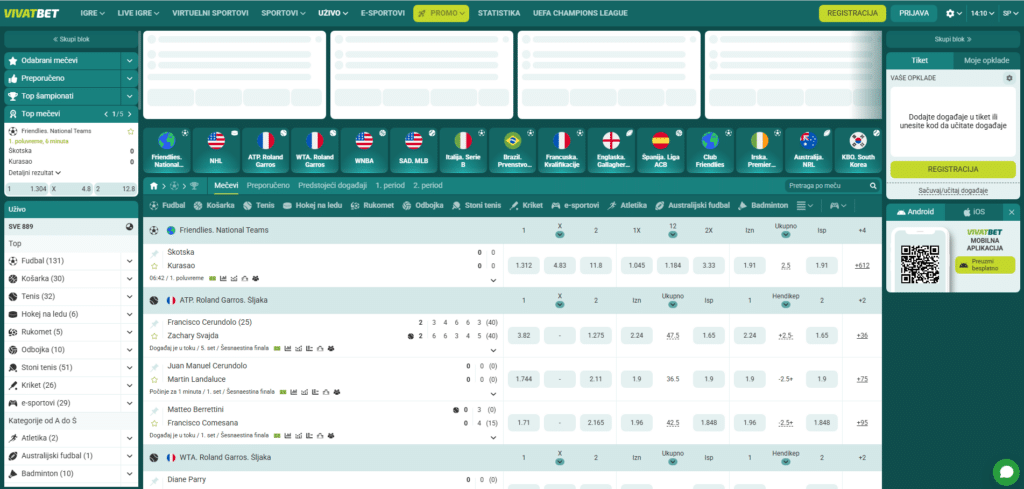Viewport: 1024px width, 489px height.
Task: Click the QR code in mobile app panel
Action: tap(920, 264)
